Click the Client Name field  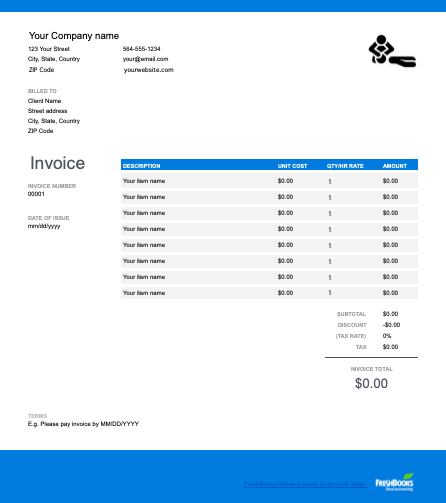(44, 101)
